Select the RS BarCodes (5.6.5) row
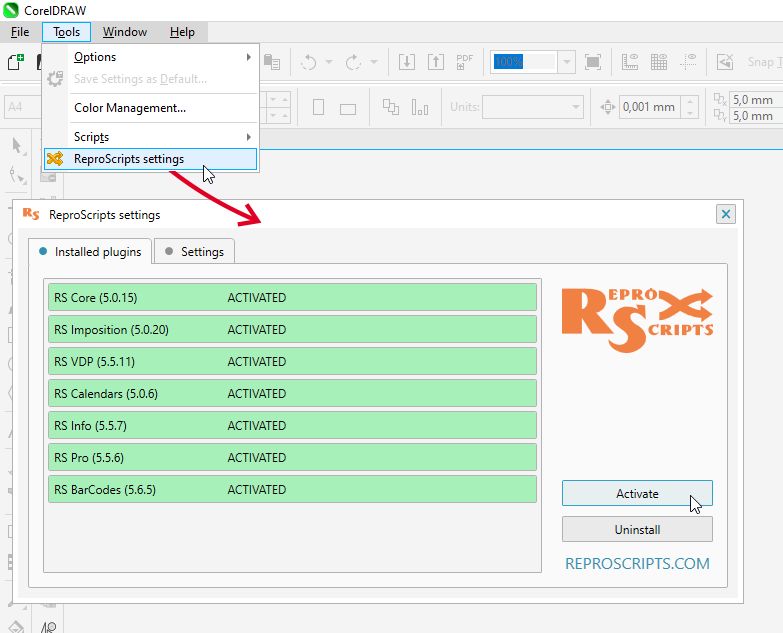783x633 pixels. click(x=292, y=489)
